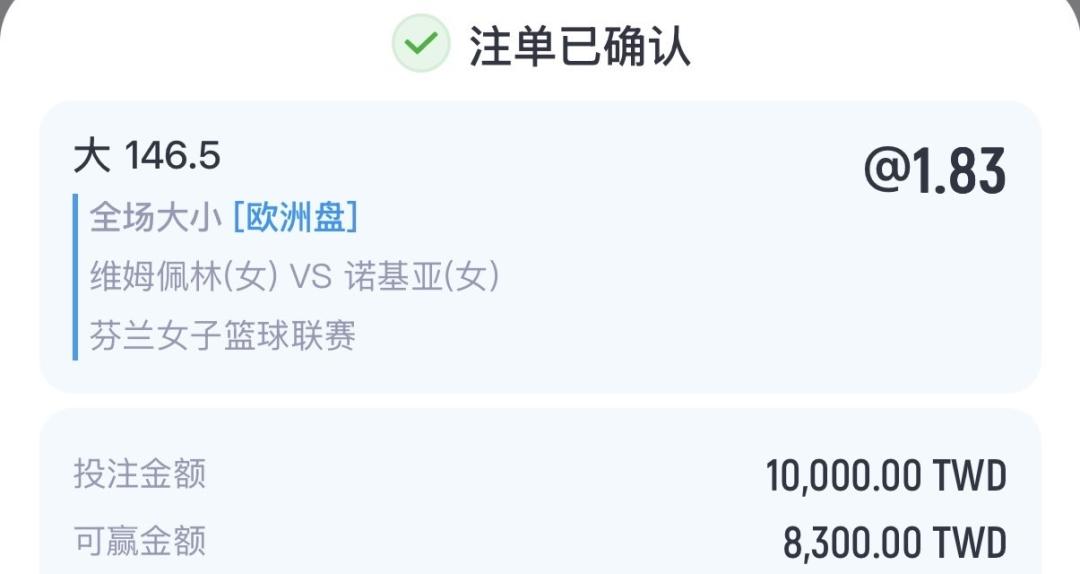Screen dimensions: 1080x574
Task: Click the "可赢金额" label
Action: (x=139, y=541)
